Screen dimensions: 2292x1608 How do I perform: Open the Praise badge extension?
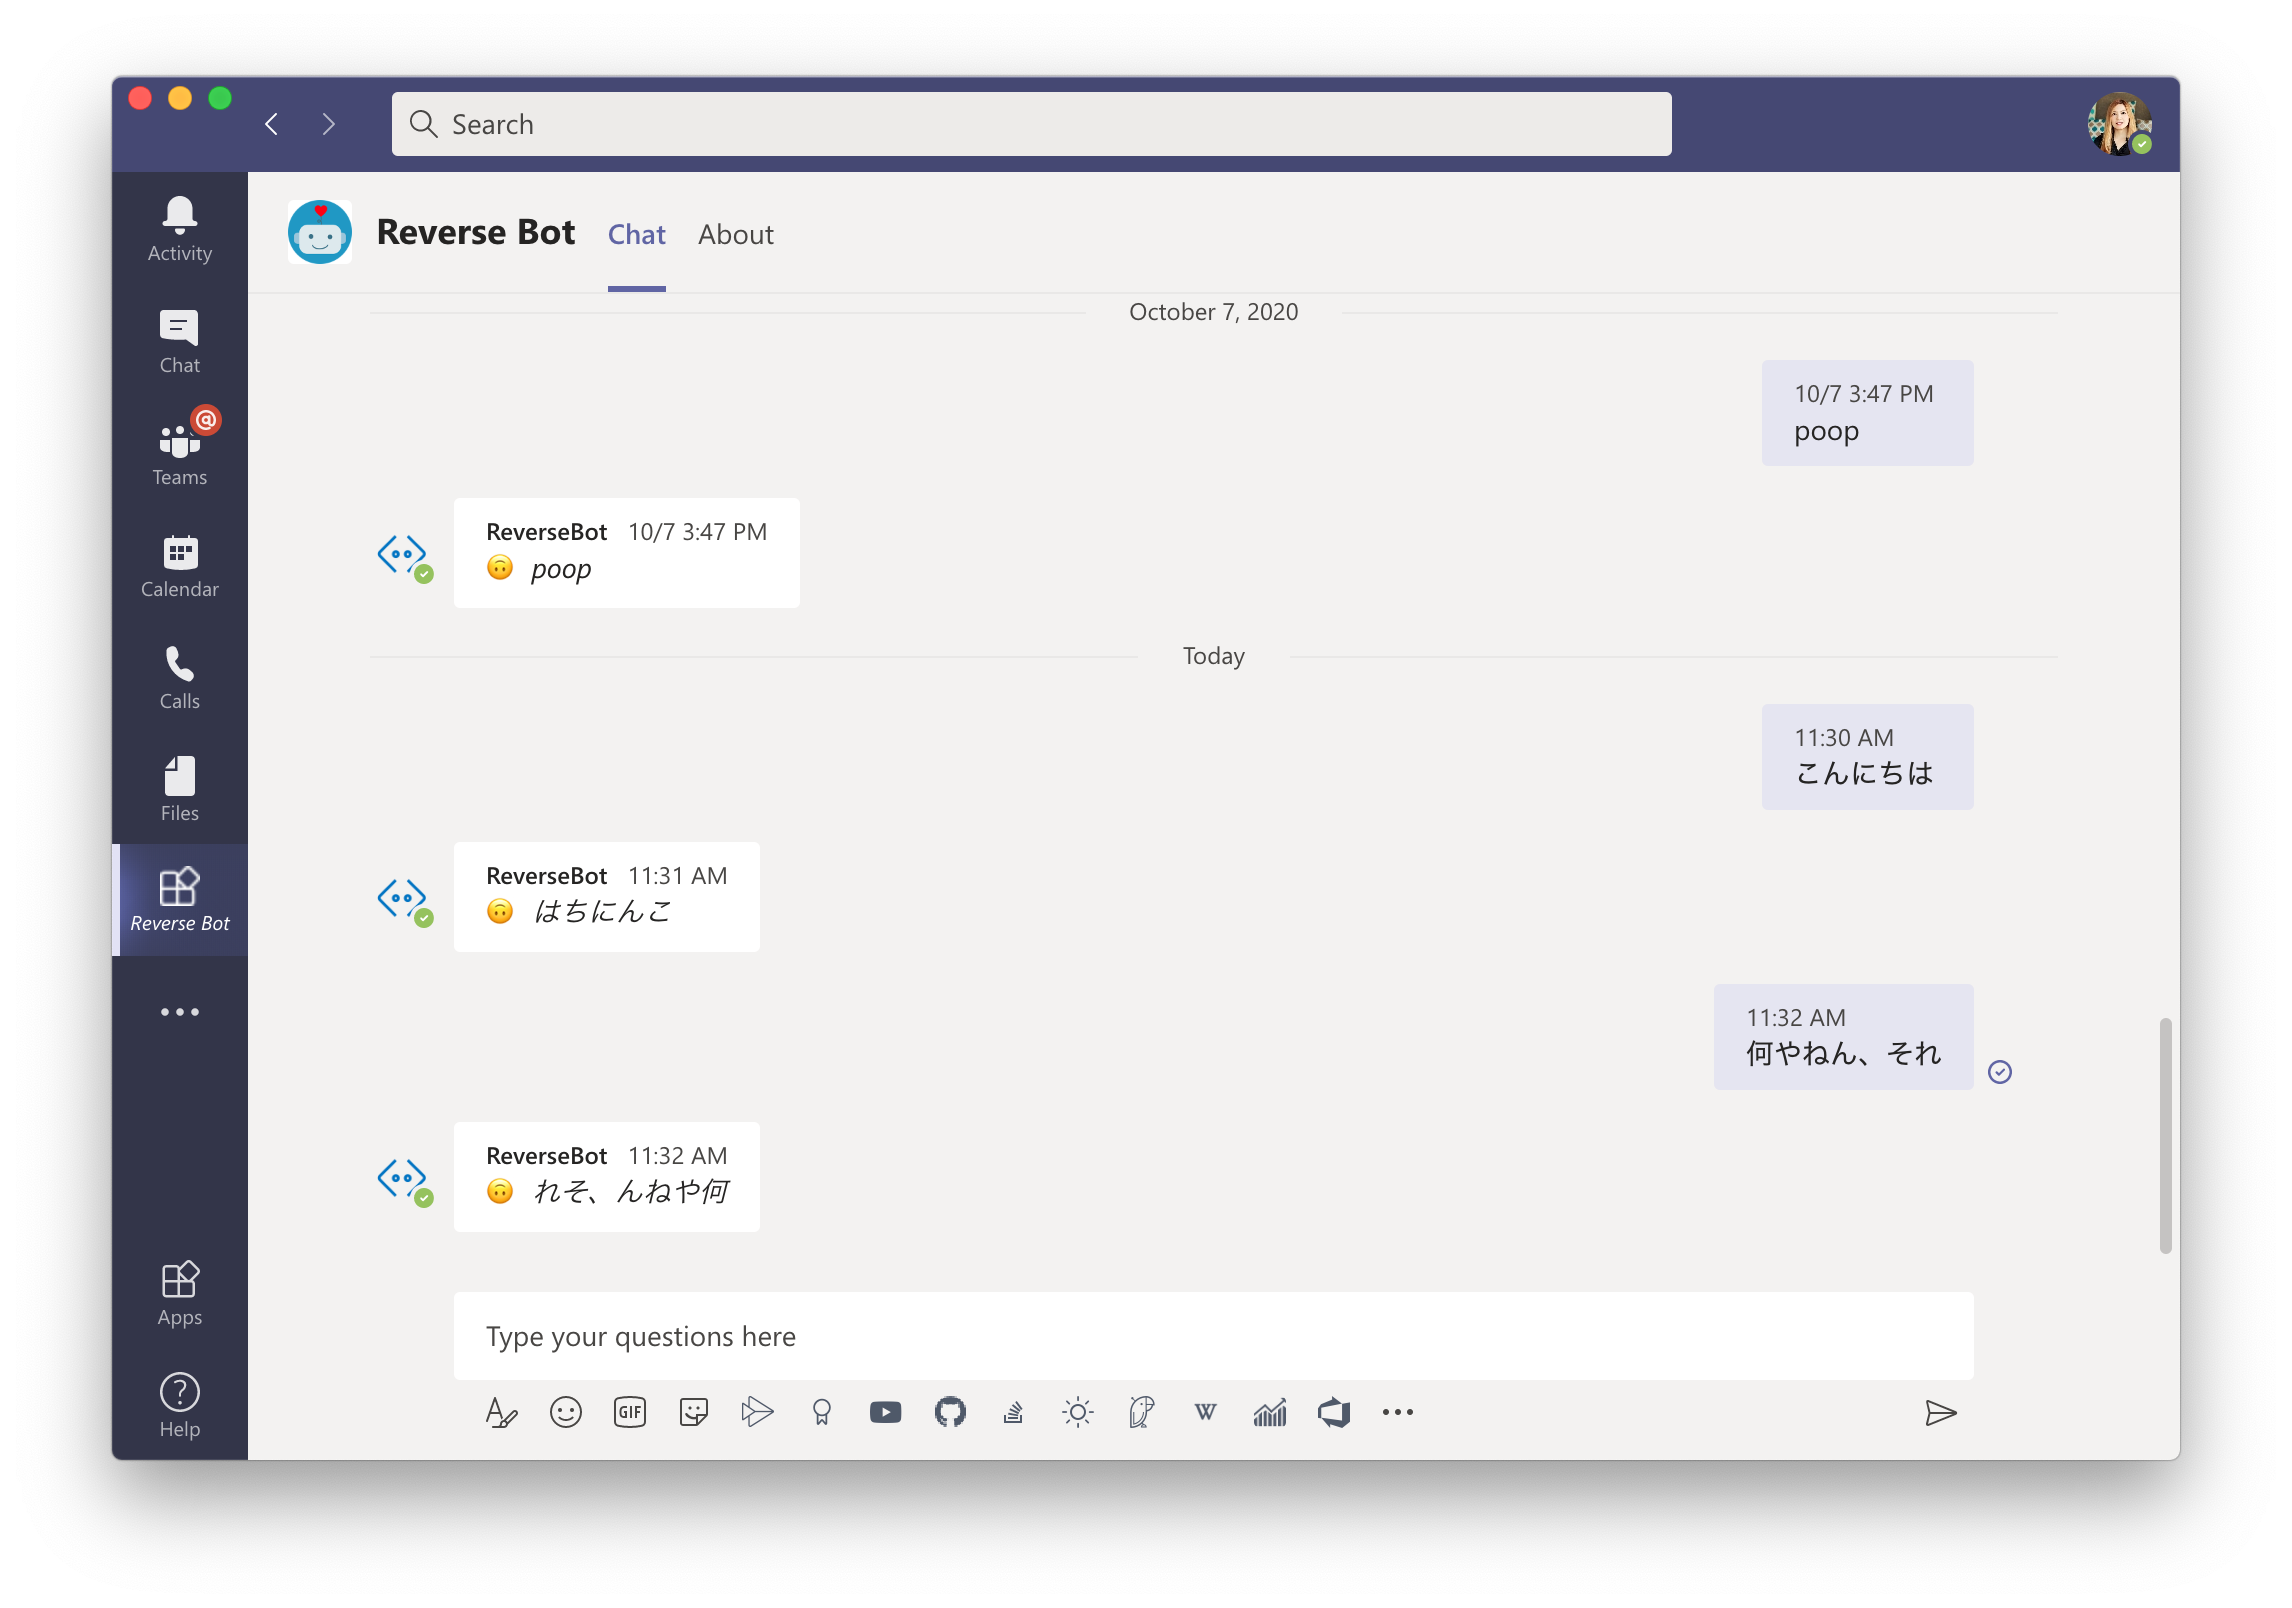click(821, 1412)
